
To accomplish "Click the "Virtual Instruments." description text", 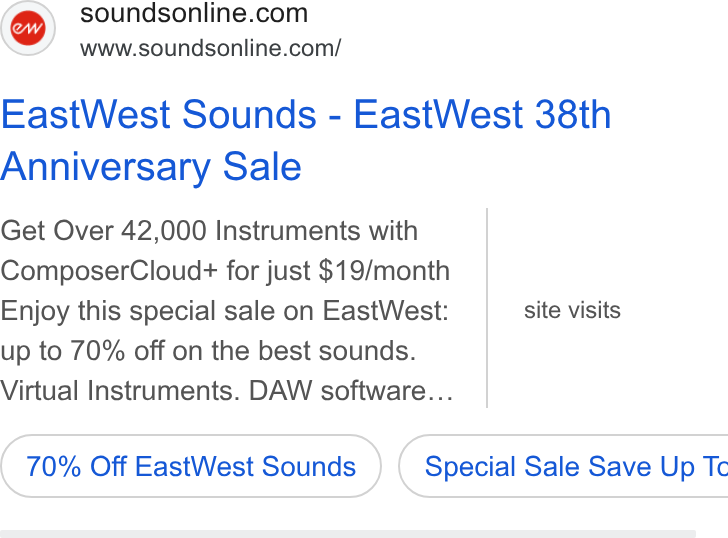I will (x=120, y=390).
